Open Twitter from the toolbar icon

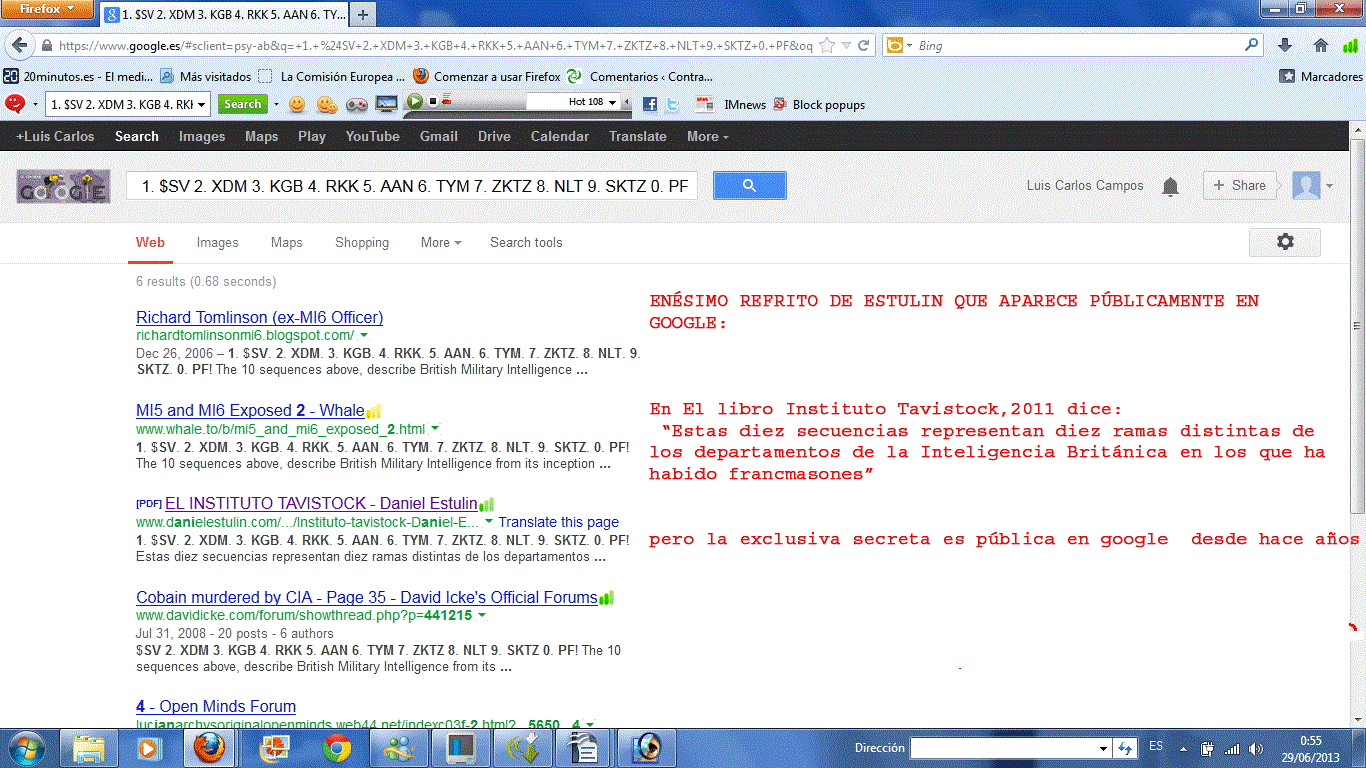point(673,104)
